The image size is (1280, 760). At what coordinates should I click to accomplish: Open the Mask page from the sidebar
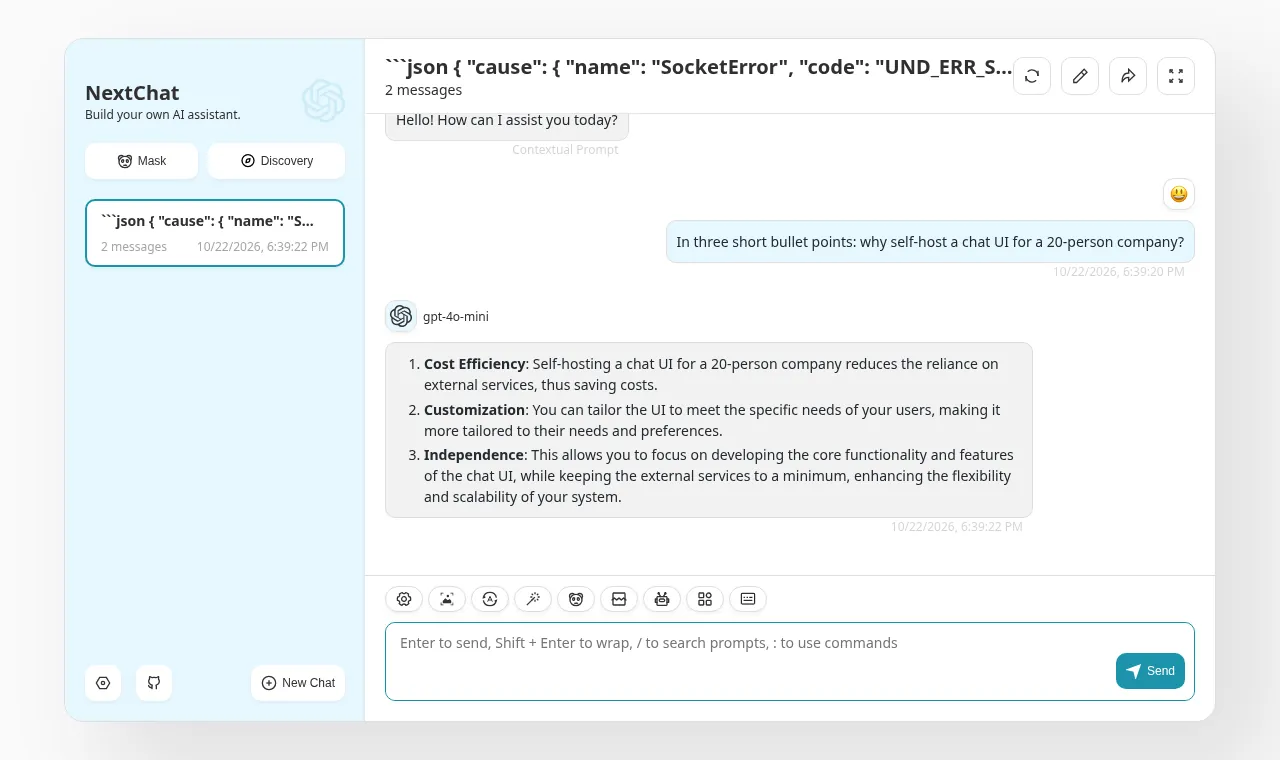(x=141, y=161)
